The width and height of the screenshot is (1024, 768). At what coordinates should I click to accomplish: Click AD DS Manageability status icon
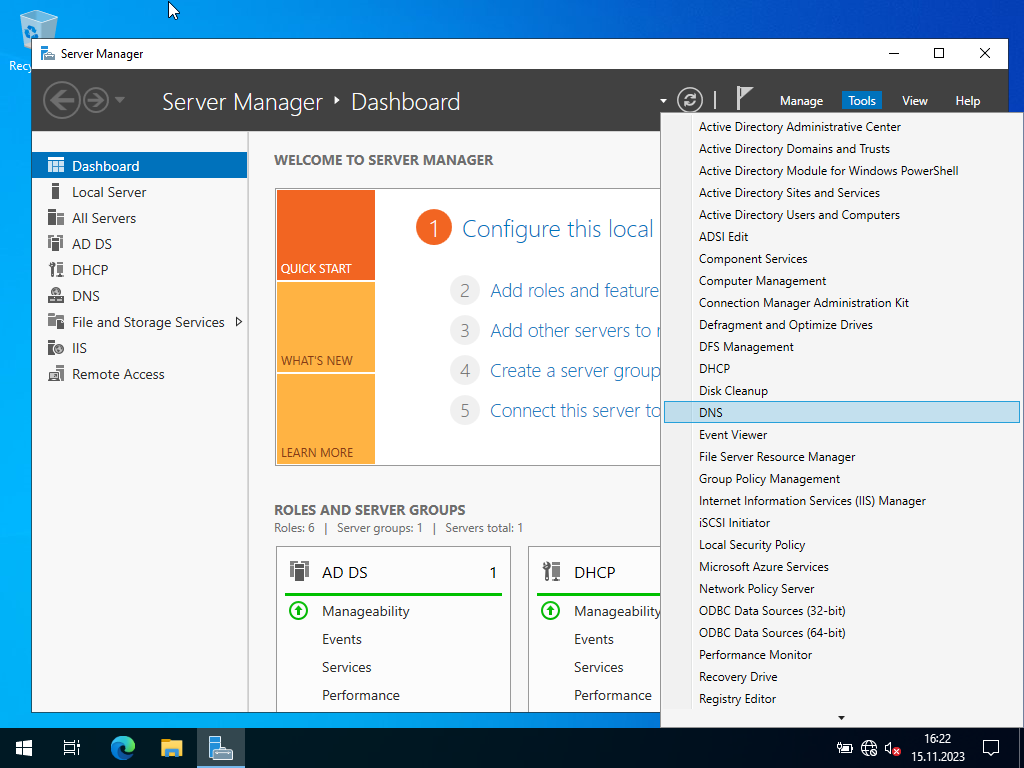[x=298, y=611]
